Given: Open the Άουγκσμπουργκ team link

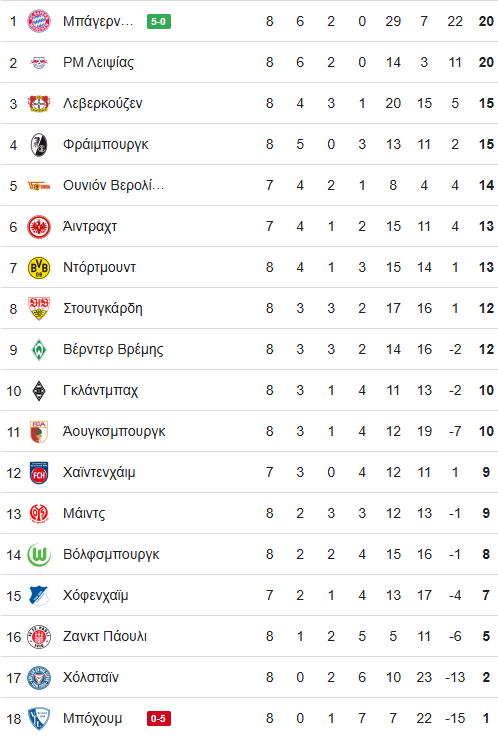Looking at the screenshot, I should 114,432.
